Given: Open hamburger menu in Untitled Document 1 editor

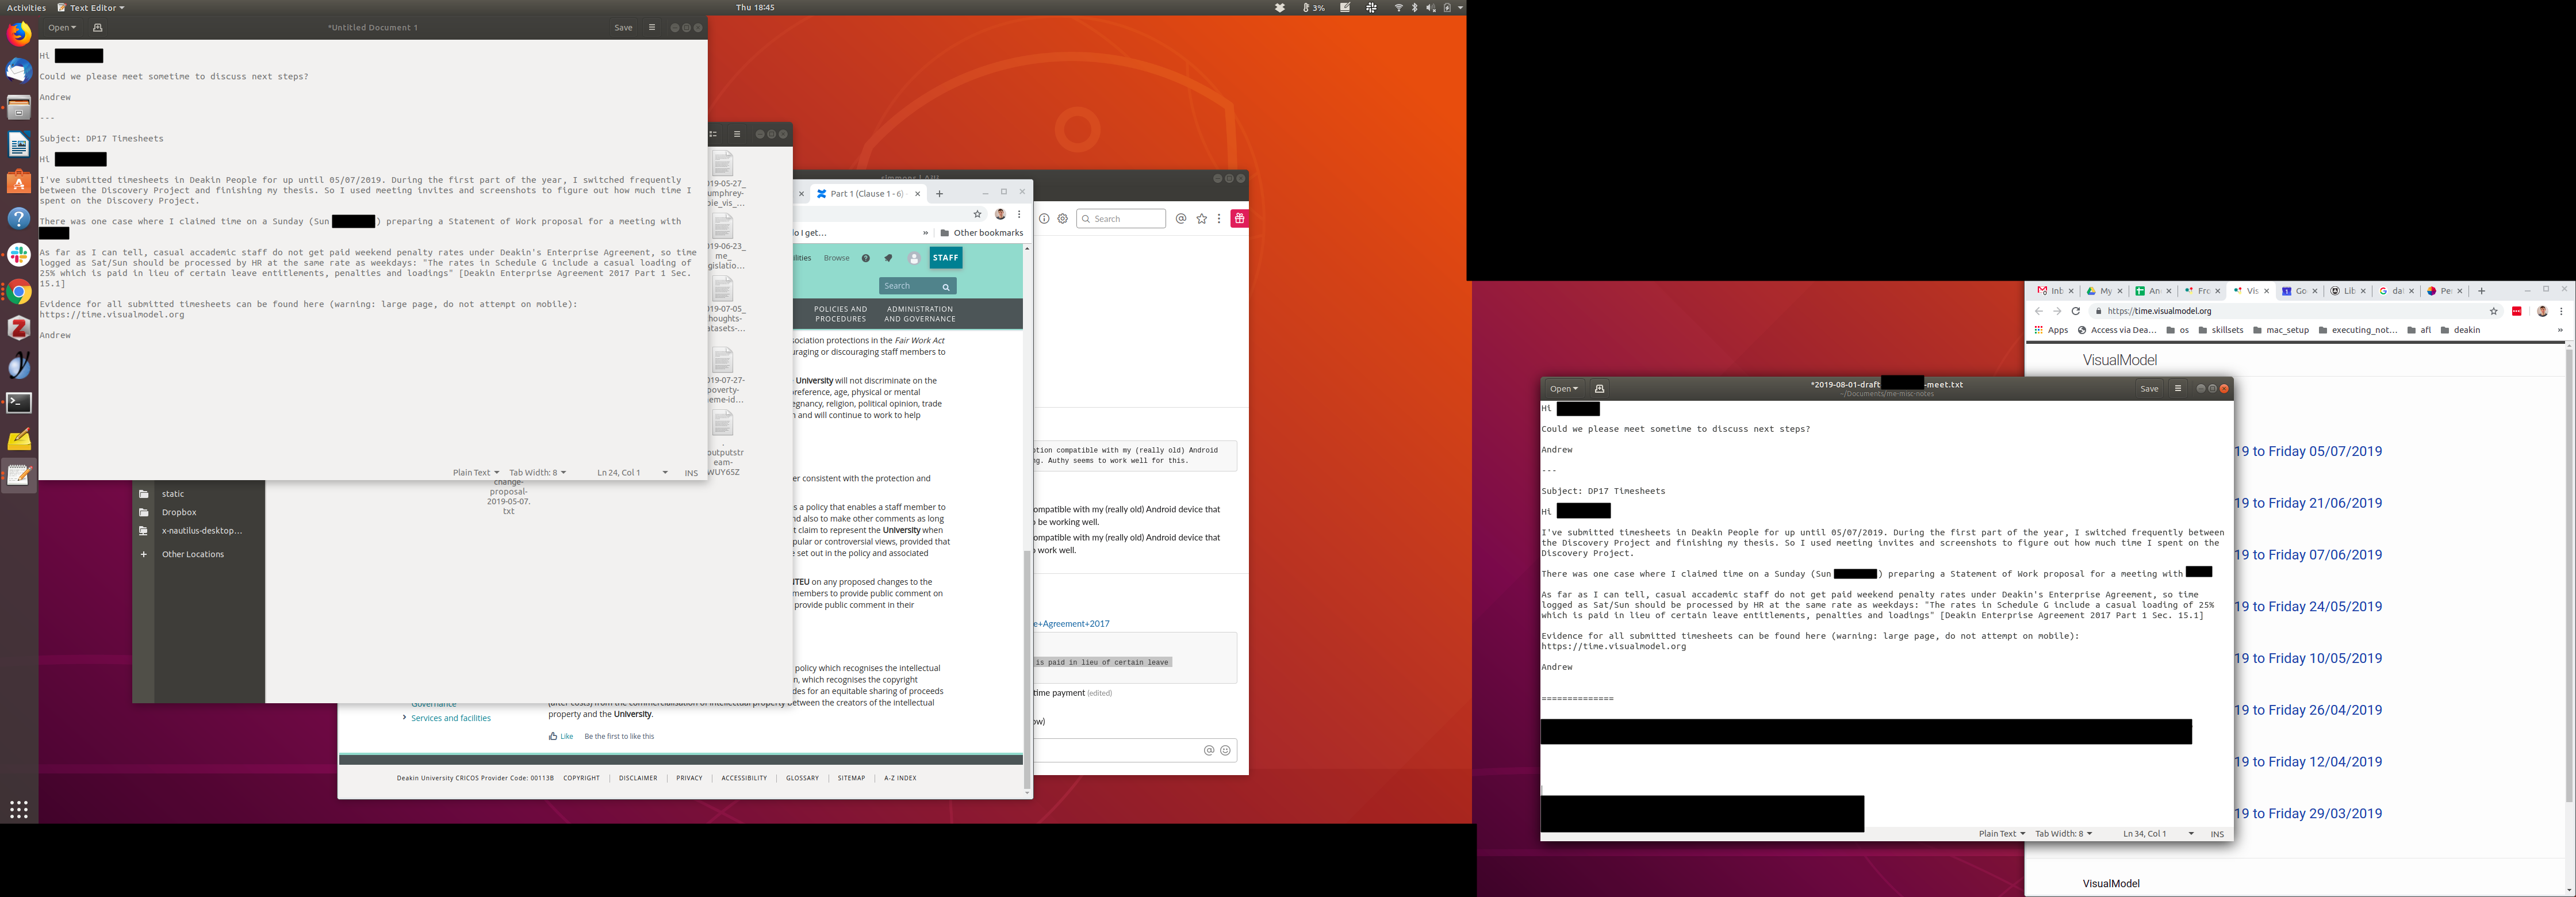Looking at the screenshot, I should point(652,28).
